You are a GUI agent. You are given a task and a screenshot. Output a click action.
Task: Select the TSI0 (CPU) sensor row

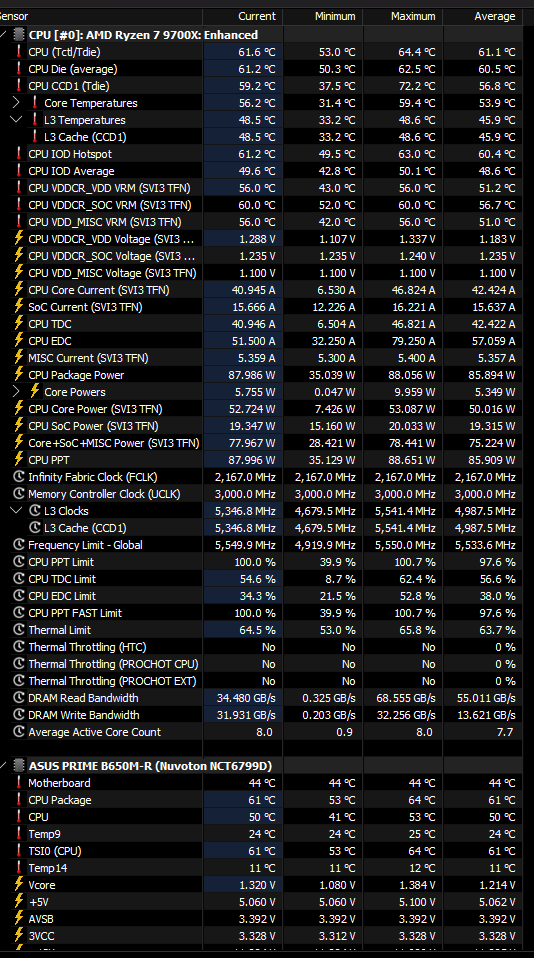(x=262, y=851)
